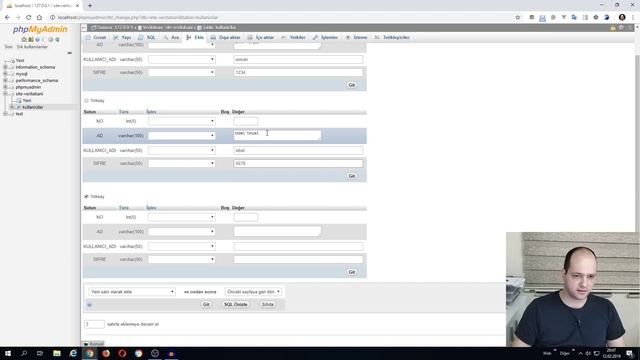
Task: Click kullanicilar table icon in tree
Action: pos(18,107)
